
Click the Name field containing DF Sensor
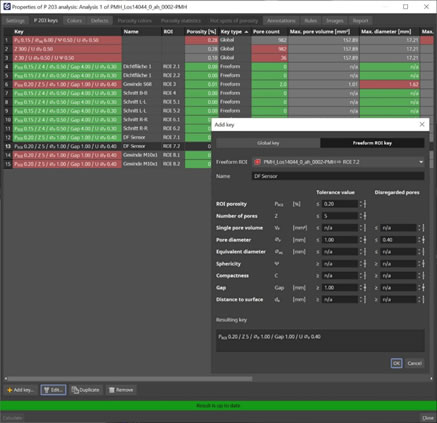(338, 176)
